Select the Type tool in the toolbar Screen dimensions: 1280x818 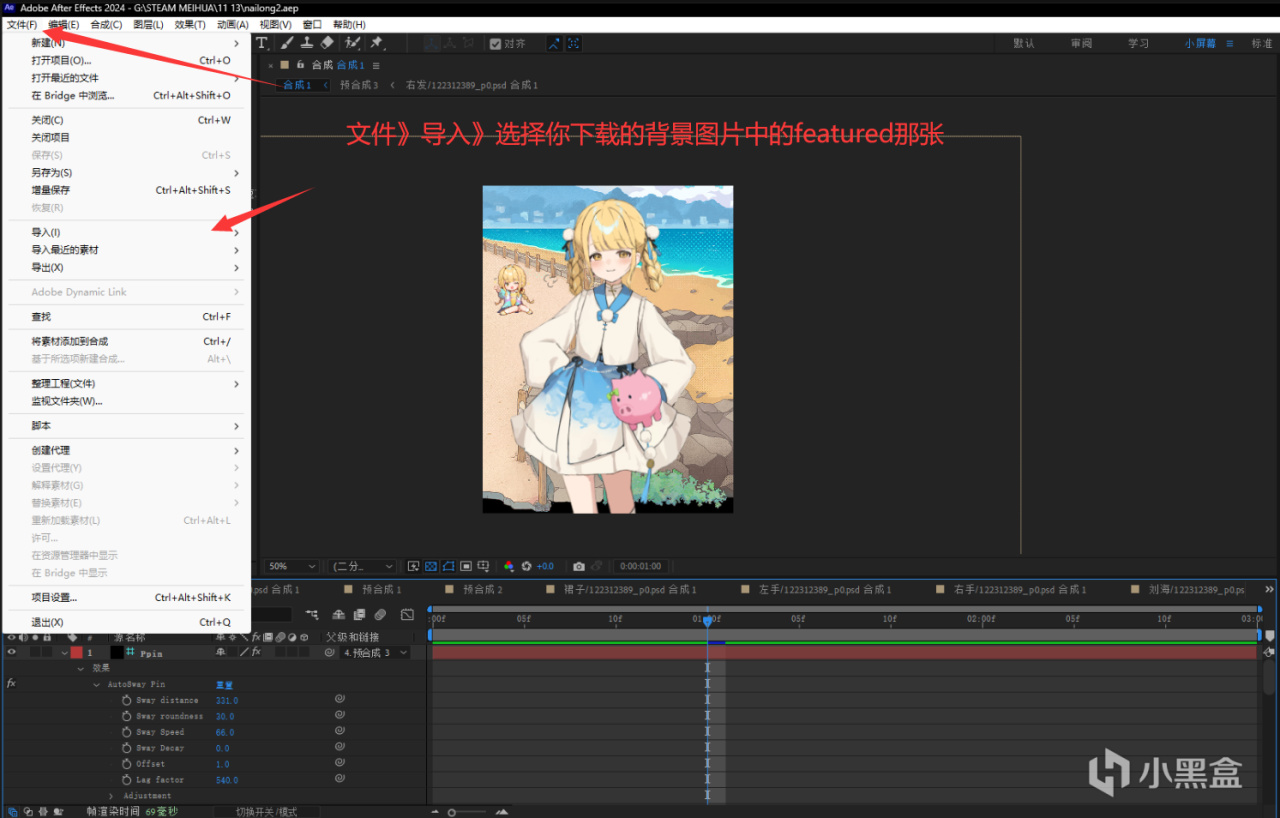263,43
